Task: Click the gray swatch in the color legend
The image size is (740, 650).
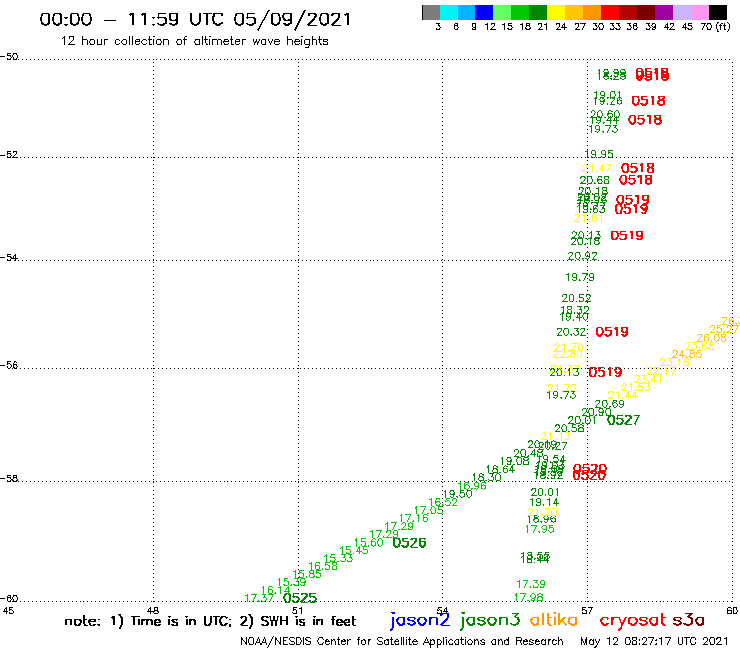Action: (431, 12)
